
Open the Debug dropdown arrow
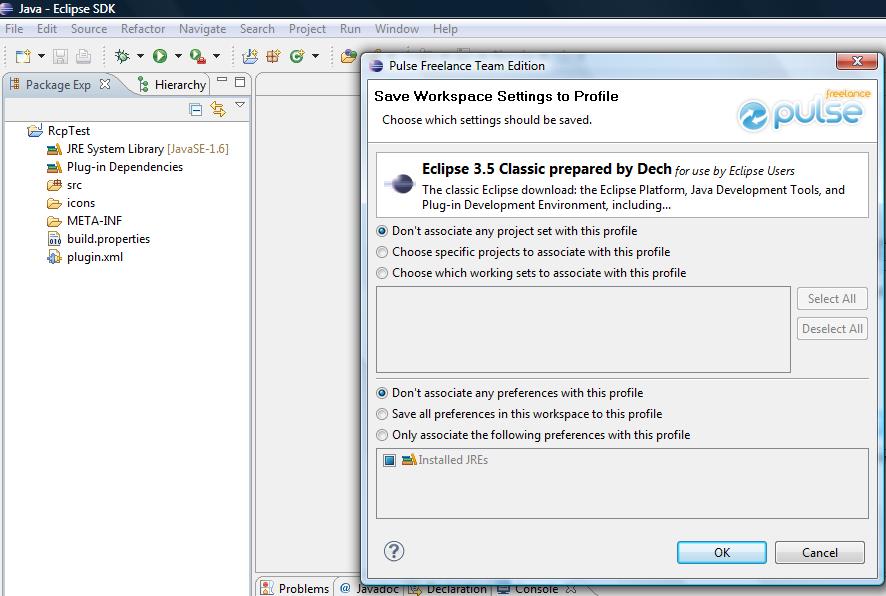pos(140,56)
